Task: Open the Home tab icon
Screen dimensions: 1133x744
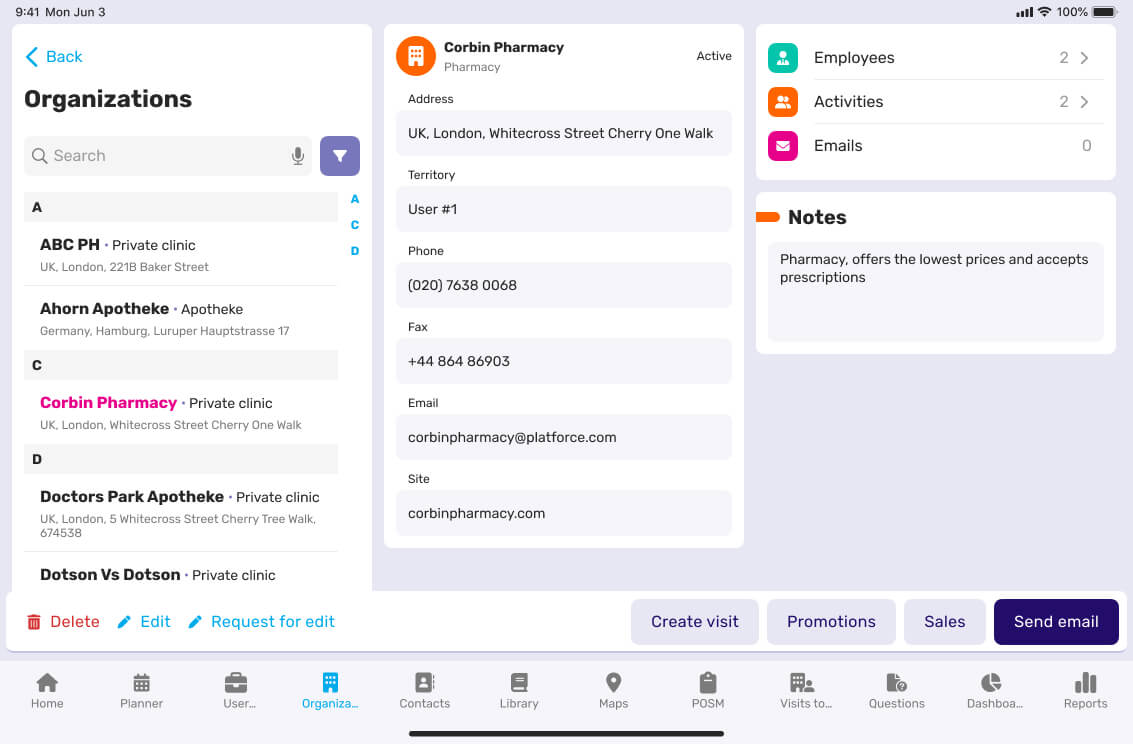Action: [x=47, y=683]
